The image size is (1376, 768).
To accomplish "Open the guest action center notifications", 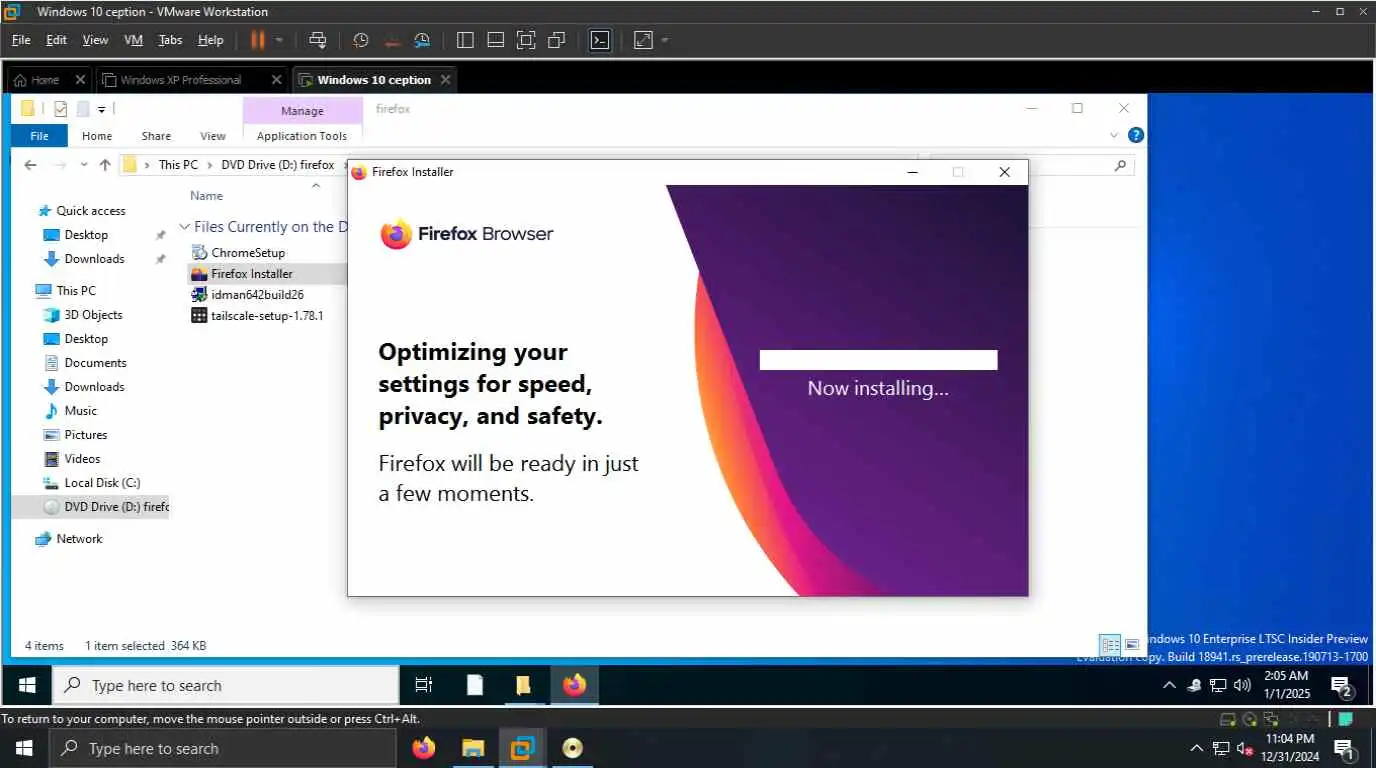I will pyautogui.click(x=1342, y=686).
